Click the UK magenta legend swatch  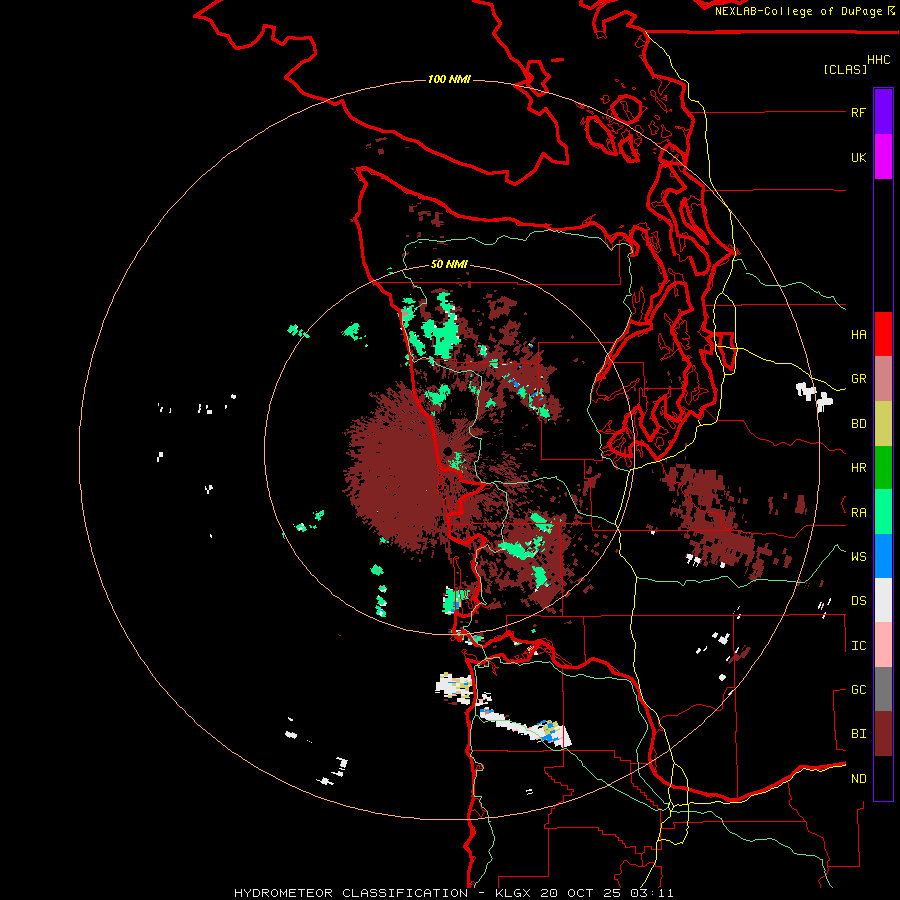click(883, 156)
